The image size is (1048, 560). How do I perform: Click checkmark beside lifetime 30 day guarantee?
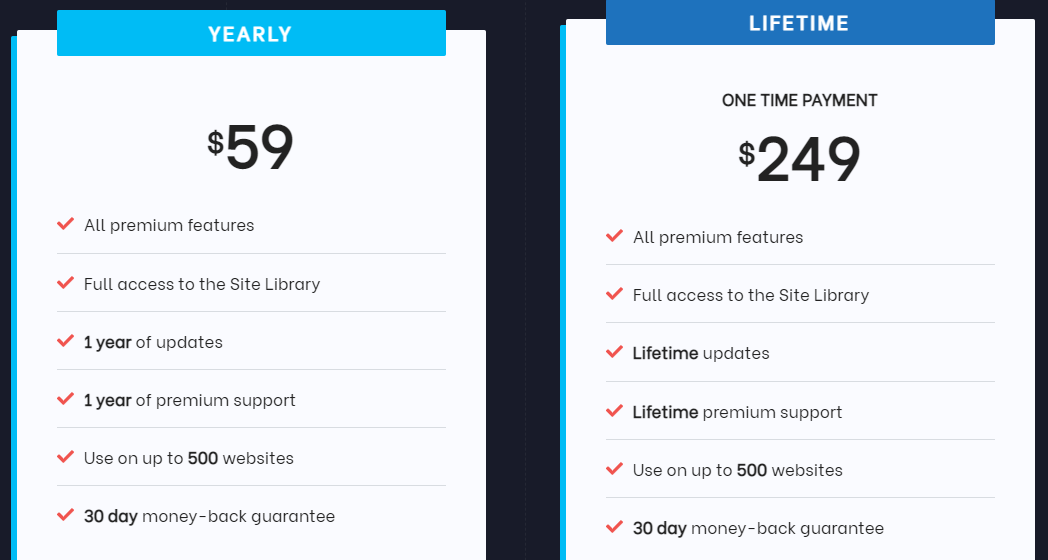(614, 527)
